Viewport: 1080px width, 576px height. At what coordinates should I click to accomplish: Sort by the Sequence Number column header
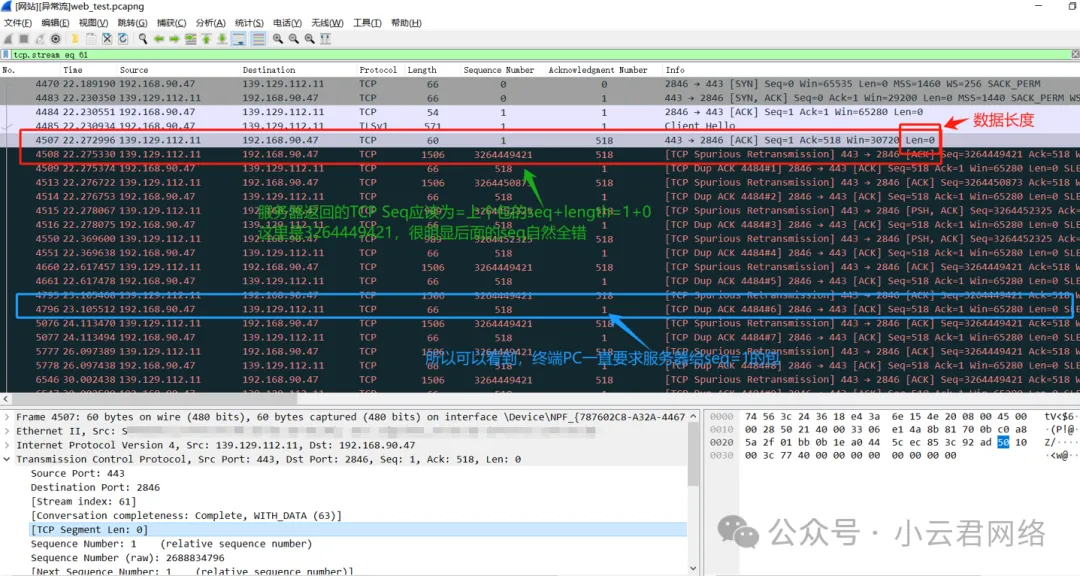coord(498,70)
